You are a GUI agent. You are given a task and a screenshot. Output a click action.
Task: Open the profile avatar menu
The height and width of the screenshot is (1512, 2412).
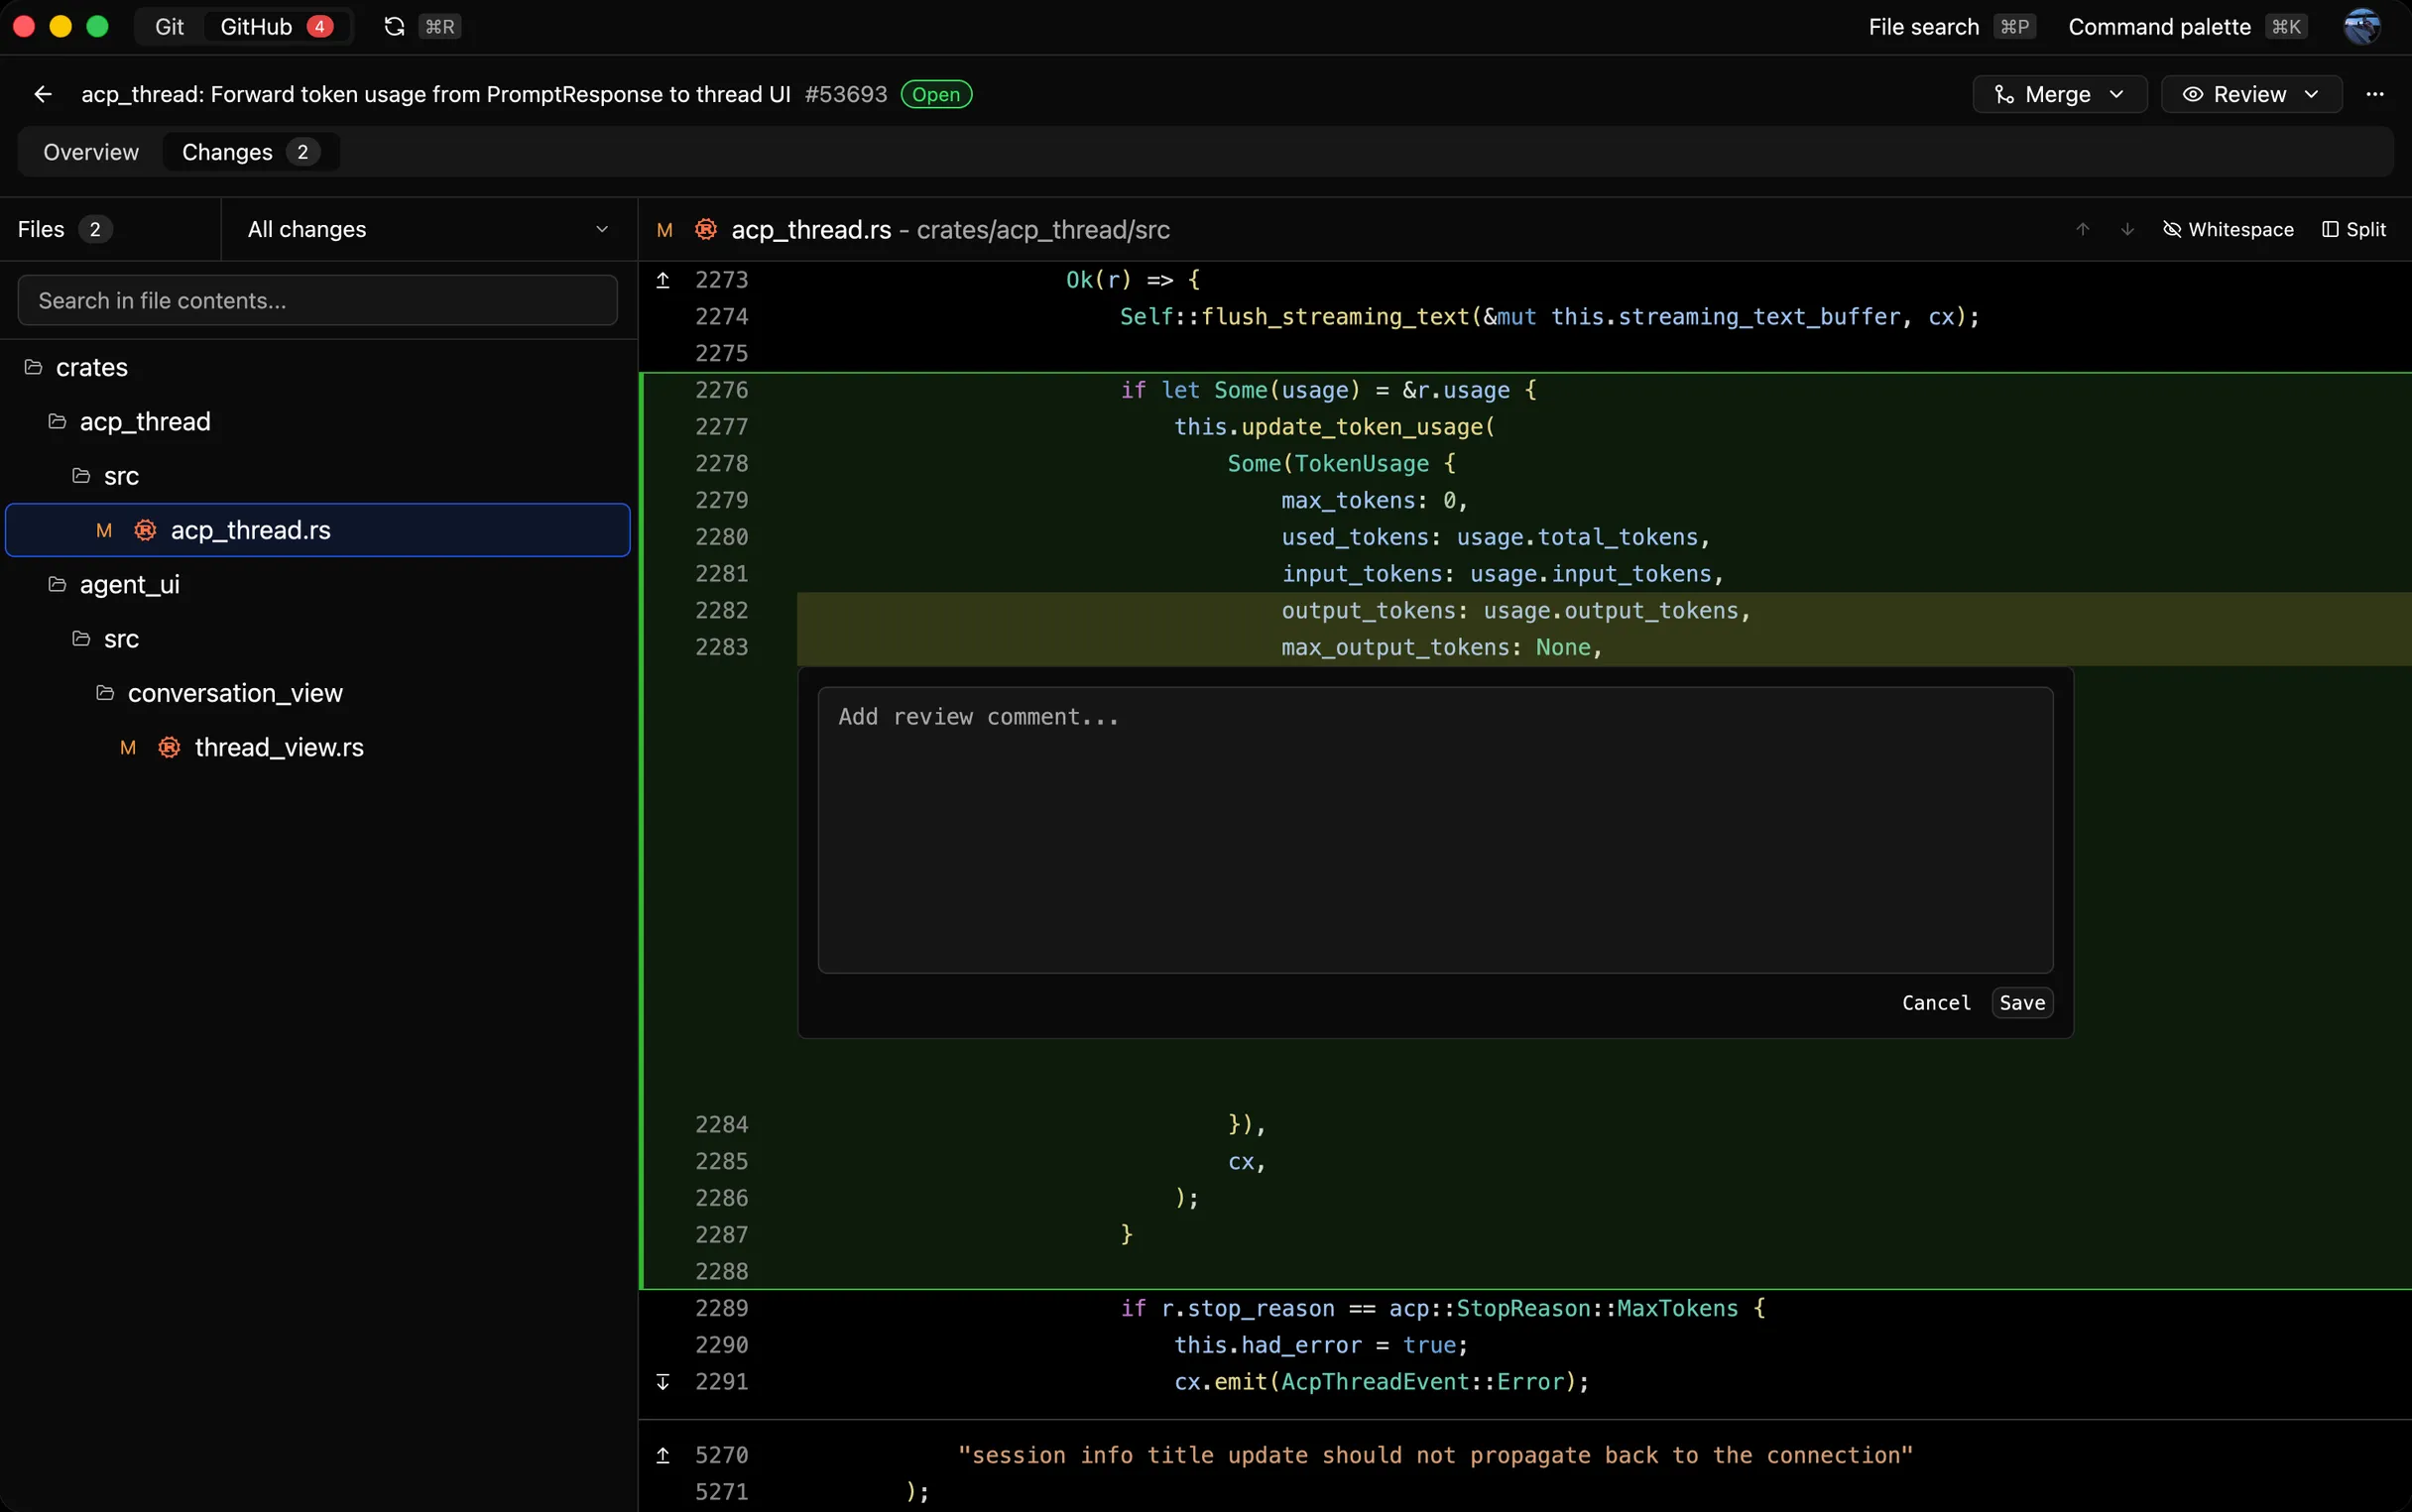click(2362, 26)
